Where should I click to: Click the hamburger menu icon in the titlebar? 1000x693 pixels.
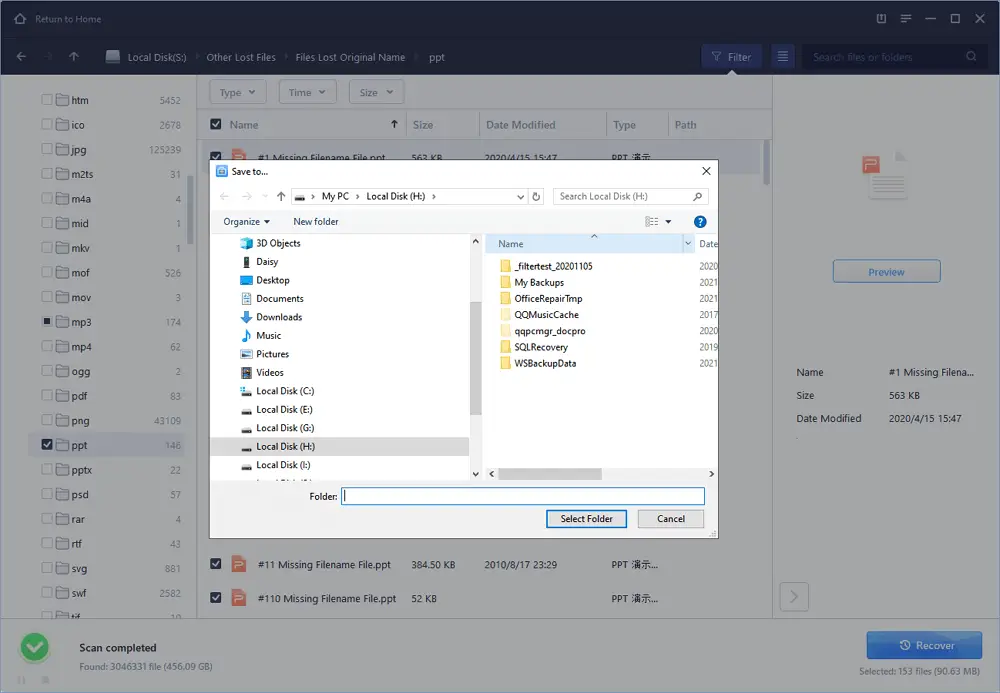pos(907,18)
